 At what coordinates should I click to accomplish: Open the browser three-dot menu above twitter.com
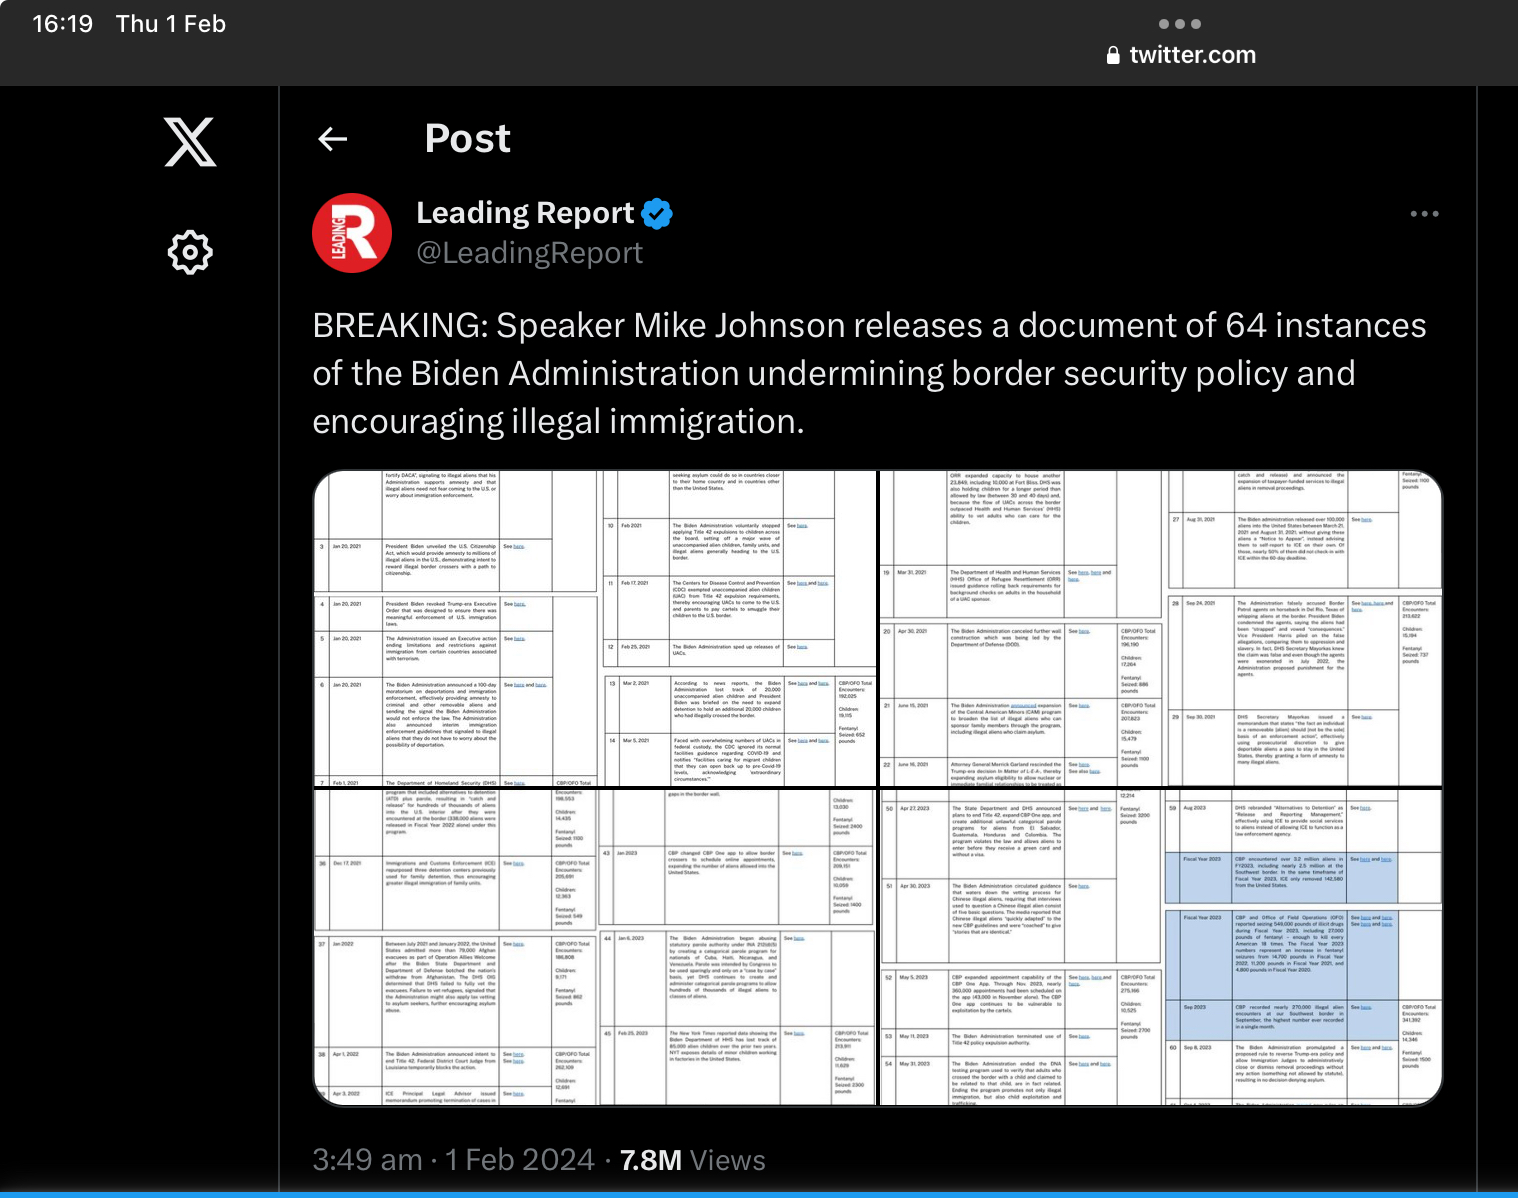coord(1180,24)
